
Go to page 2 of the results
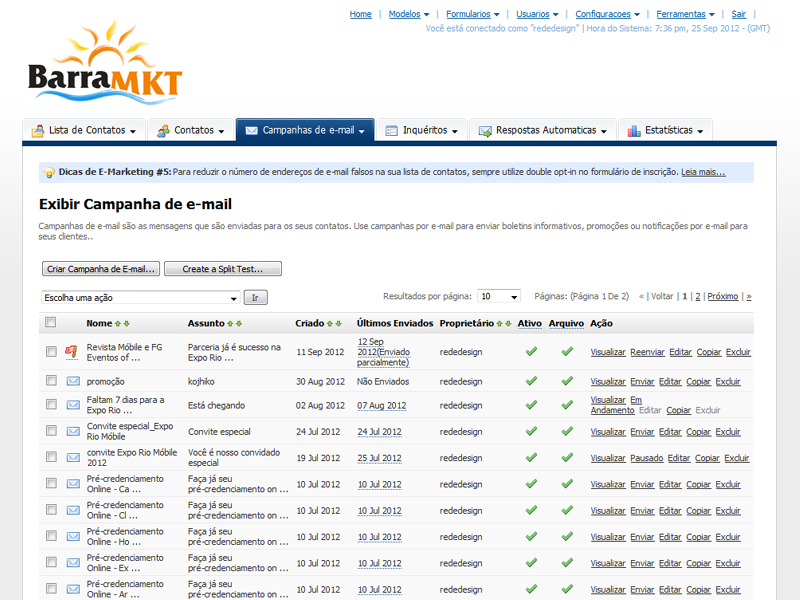point(697,296)
